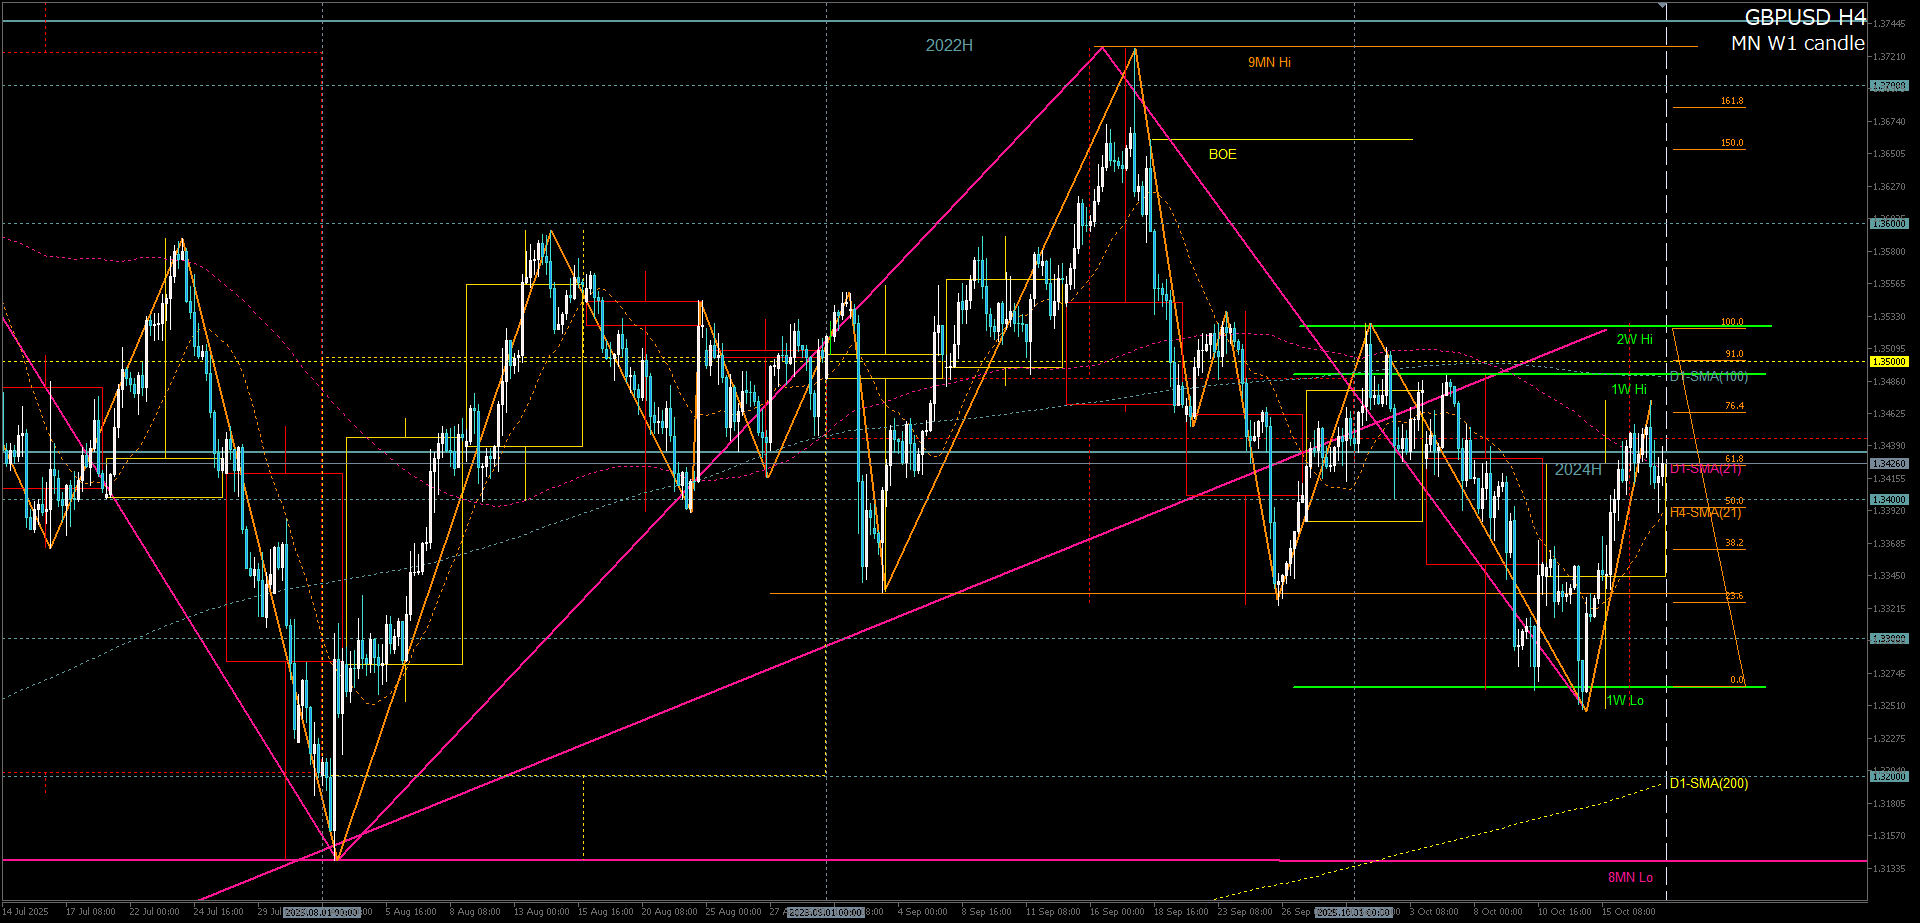Select the 2025.10.01 date marker on time axis
The image size is (1920, 923).
point(1354,912)
